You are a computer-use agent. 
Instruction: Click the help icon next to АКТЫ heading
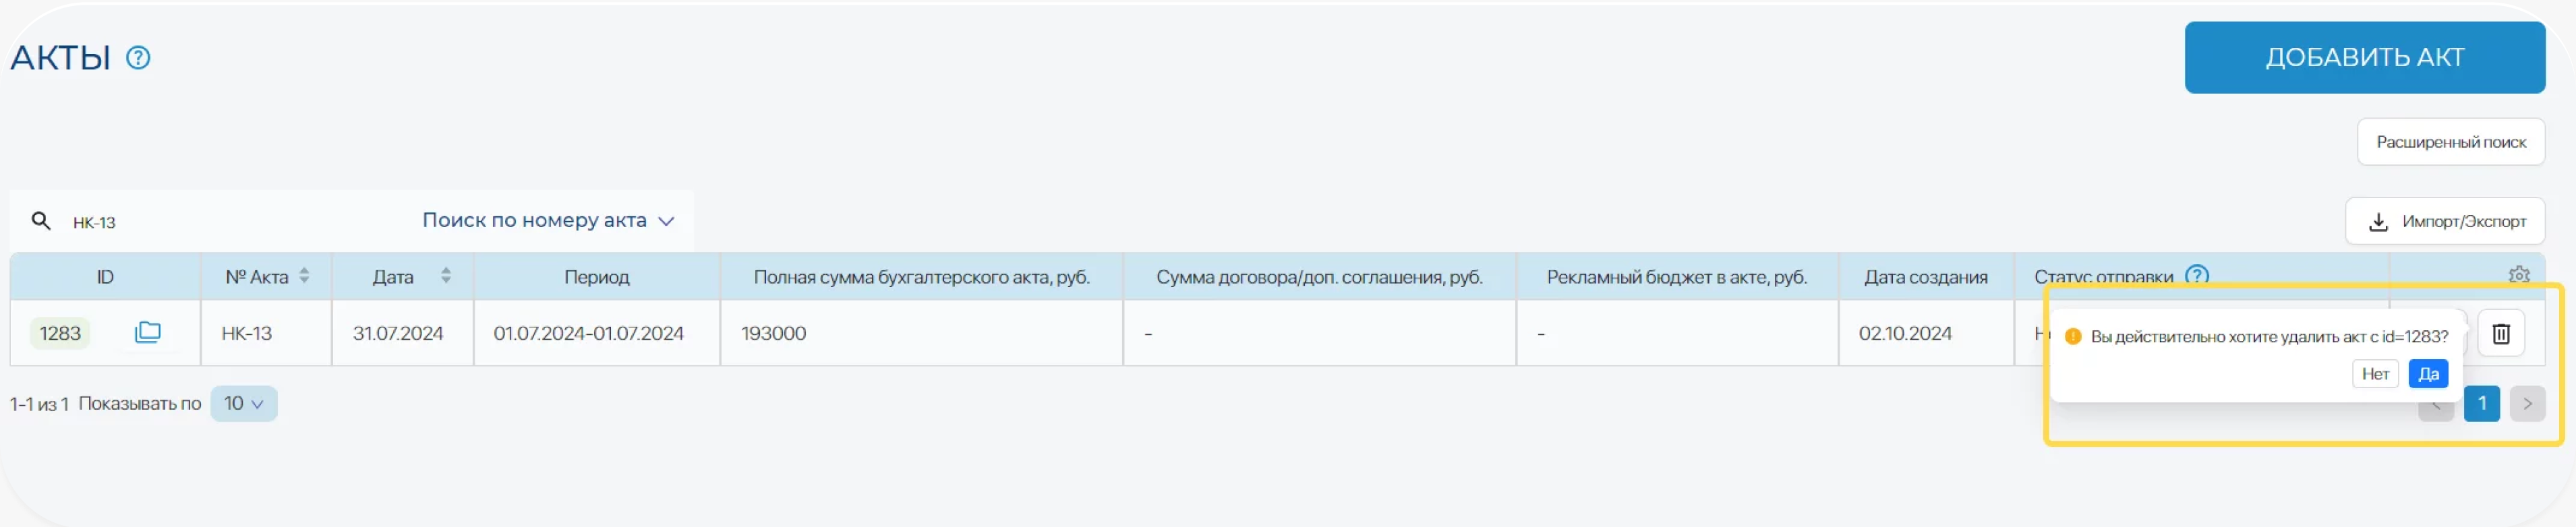[138, 58]
